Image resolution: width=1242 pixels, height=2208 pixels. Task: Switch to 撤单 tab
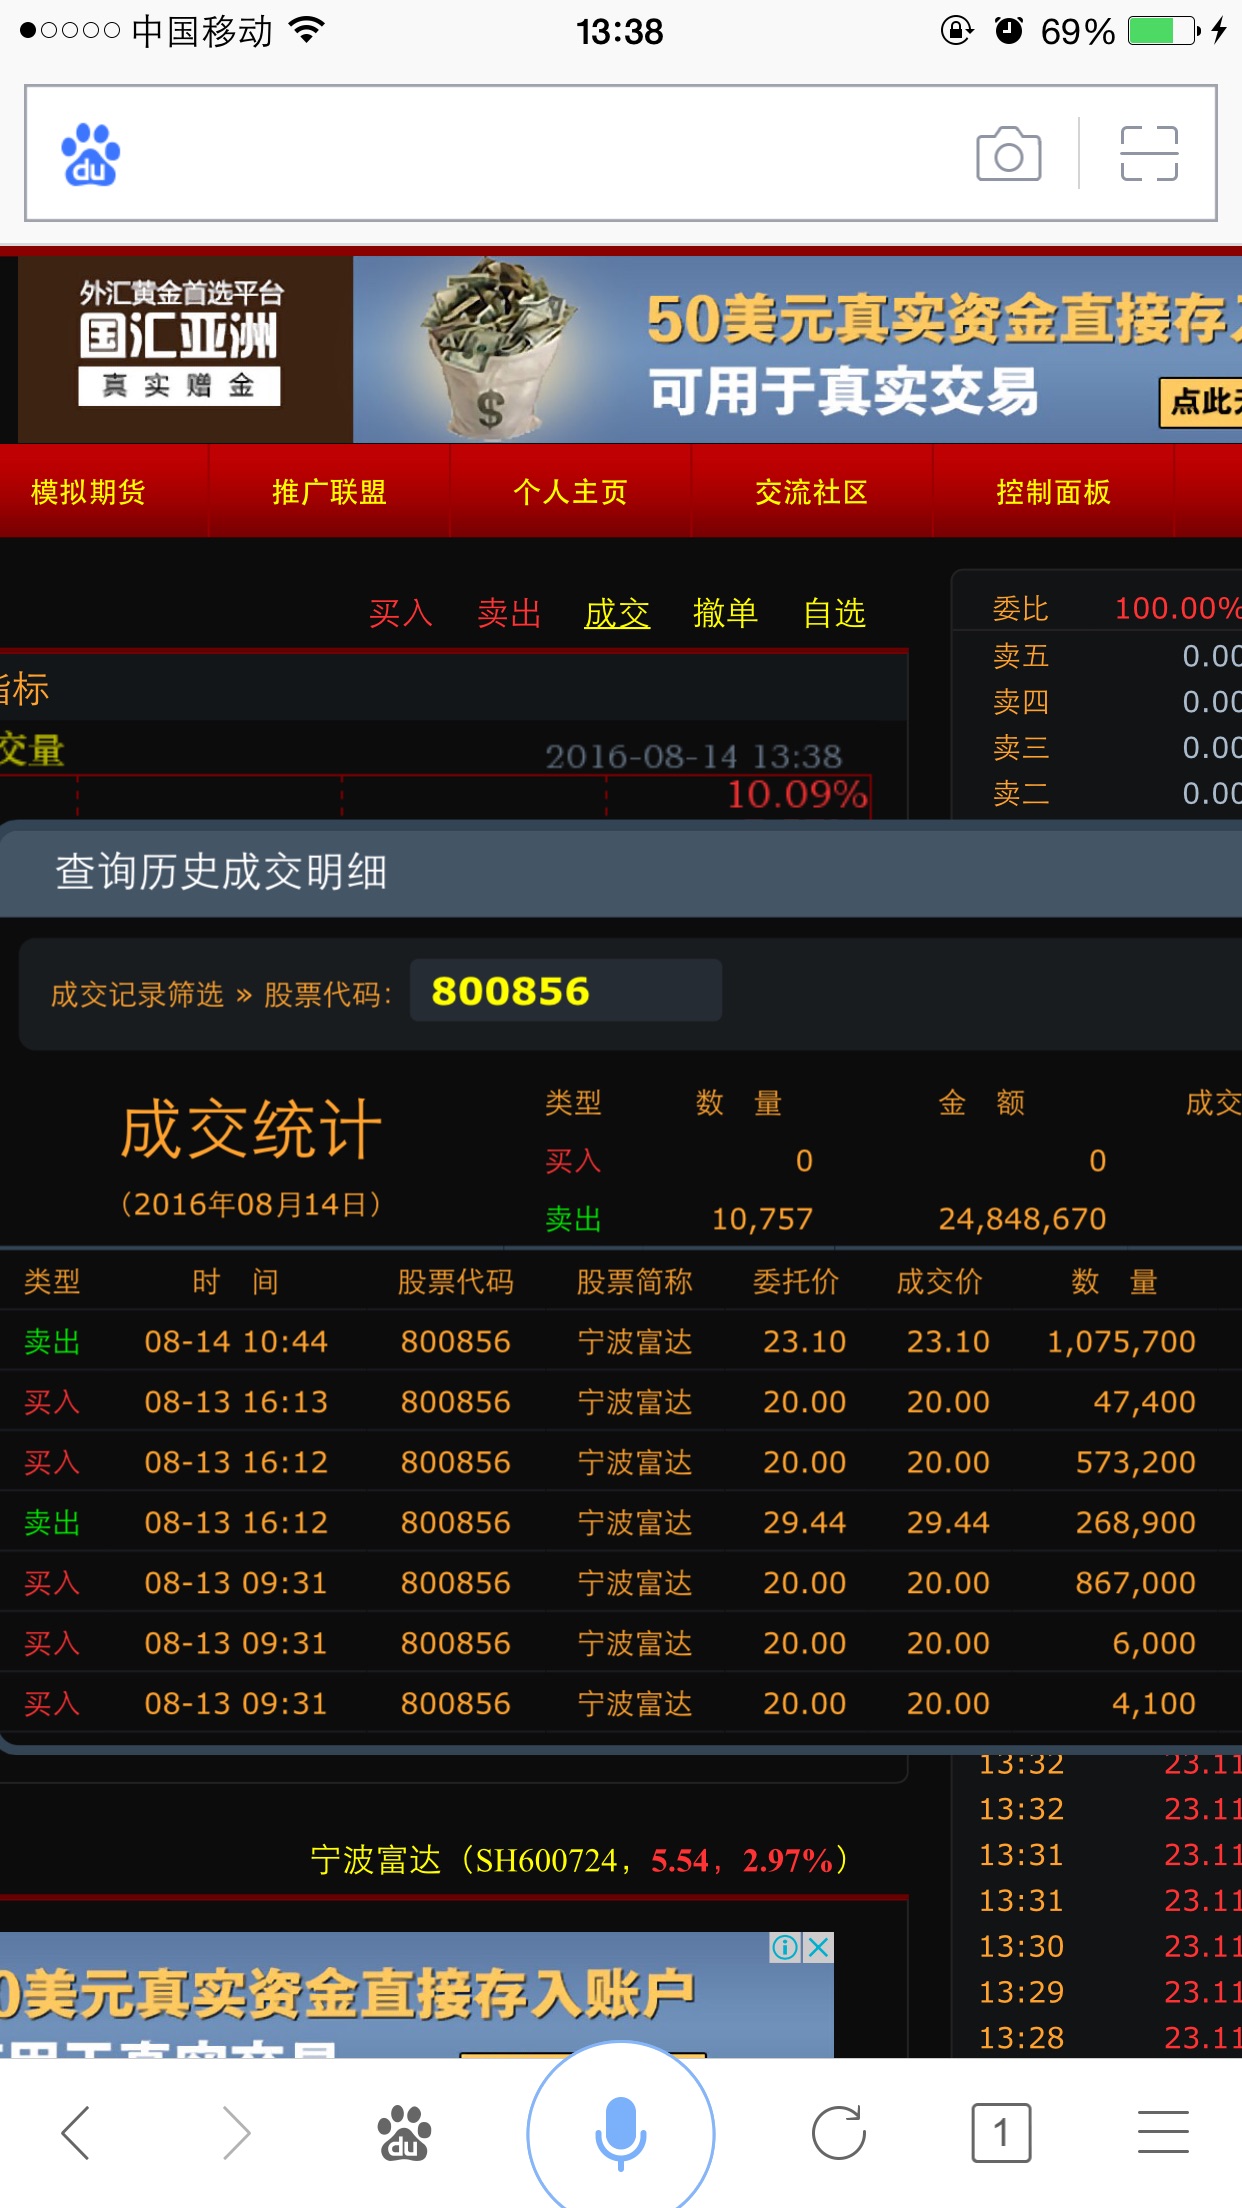[x=725, y=613]
